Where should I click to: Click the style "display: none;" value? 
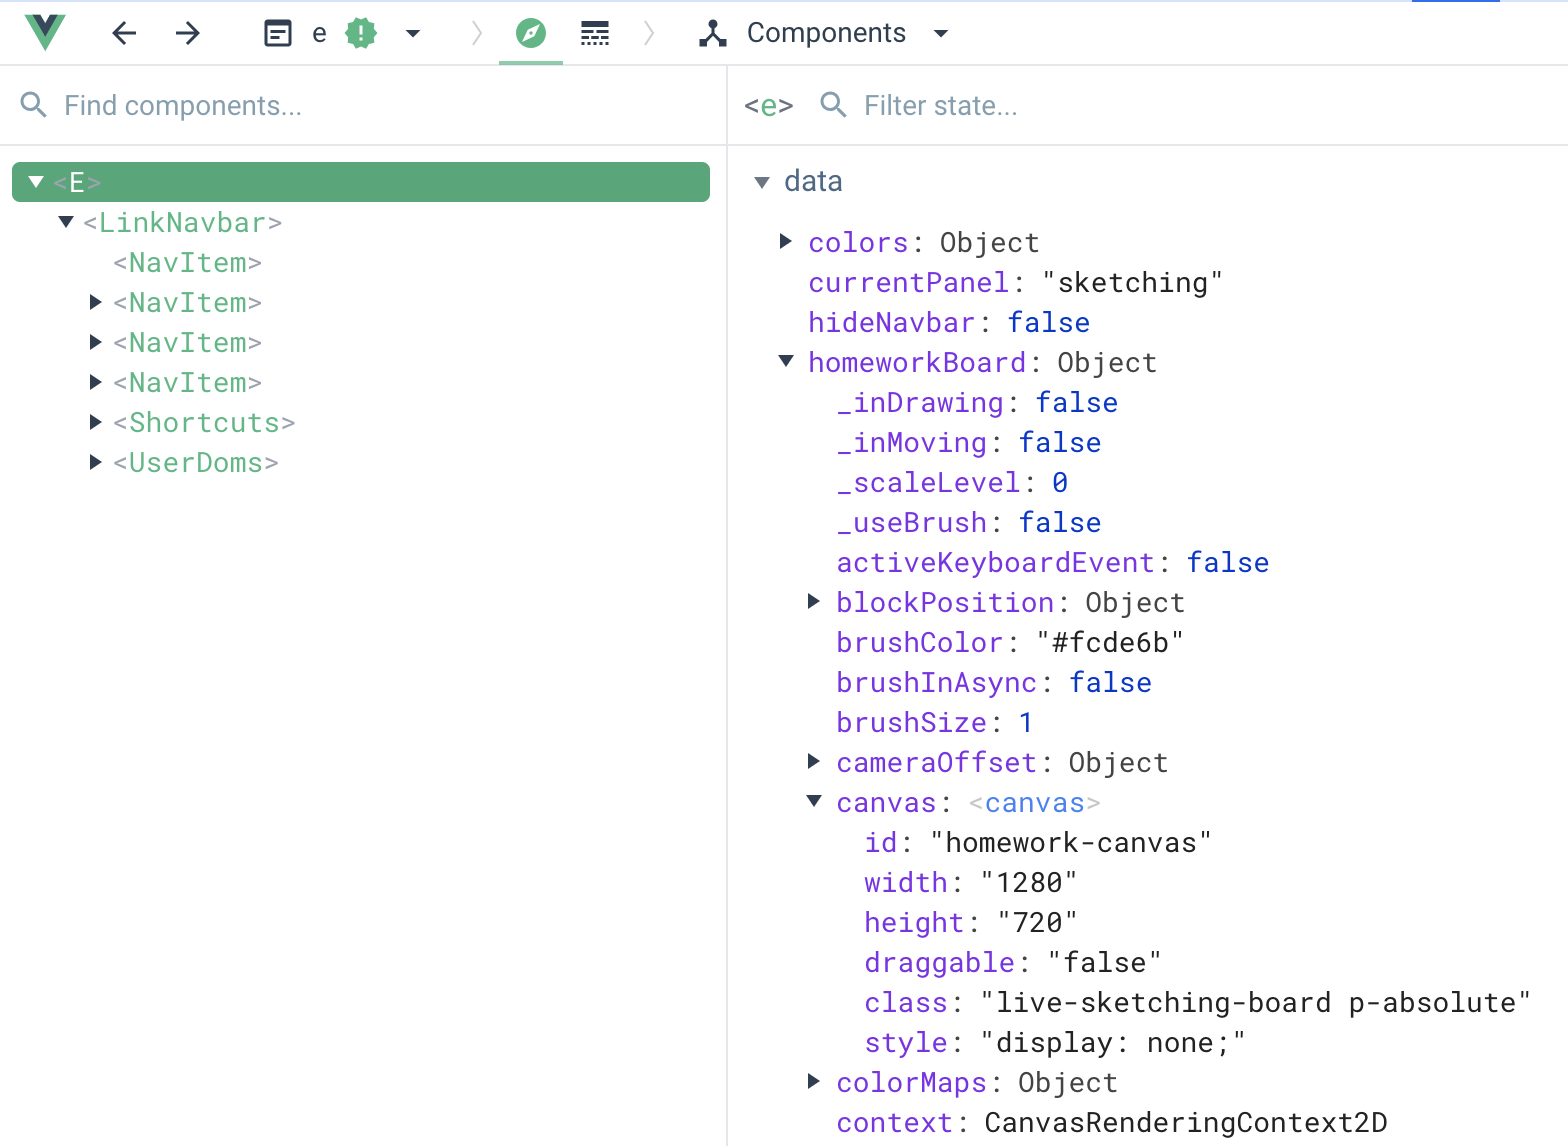1113,1042
